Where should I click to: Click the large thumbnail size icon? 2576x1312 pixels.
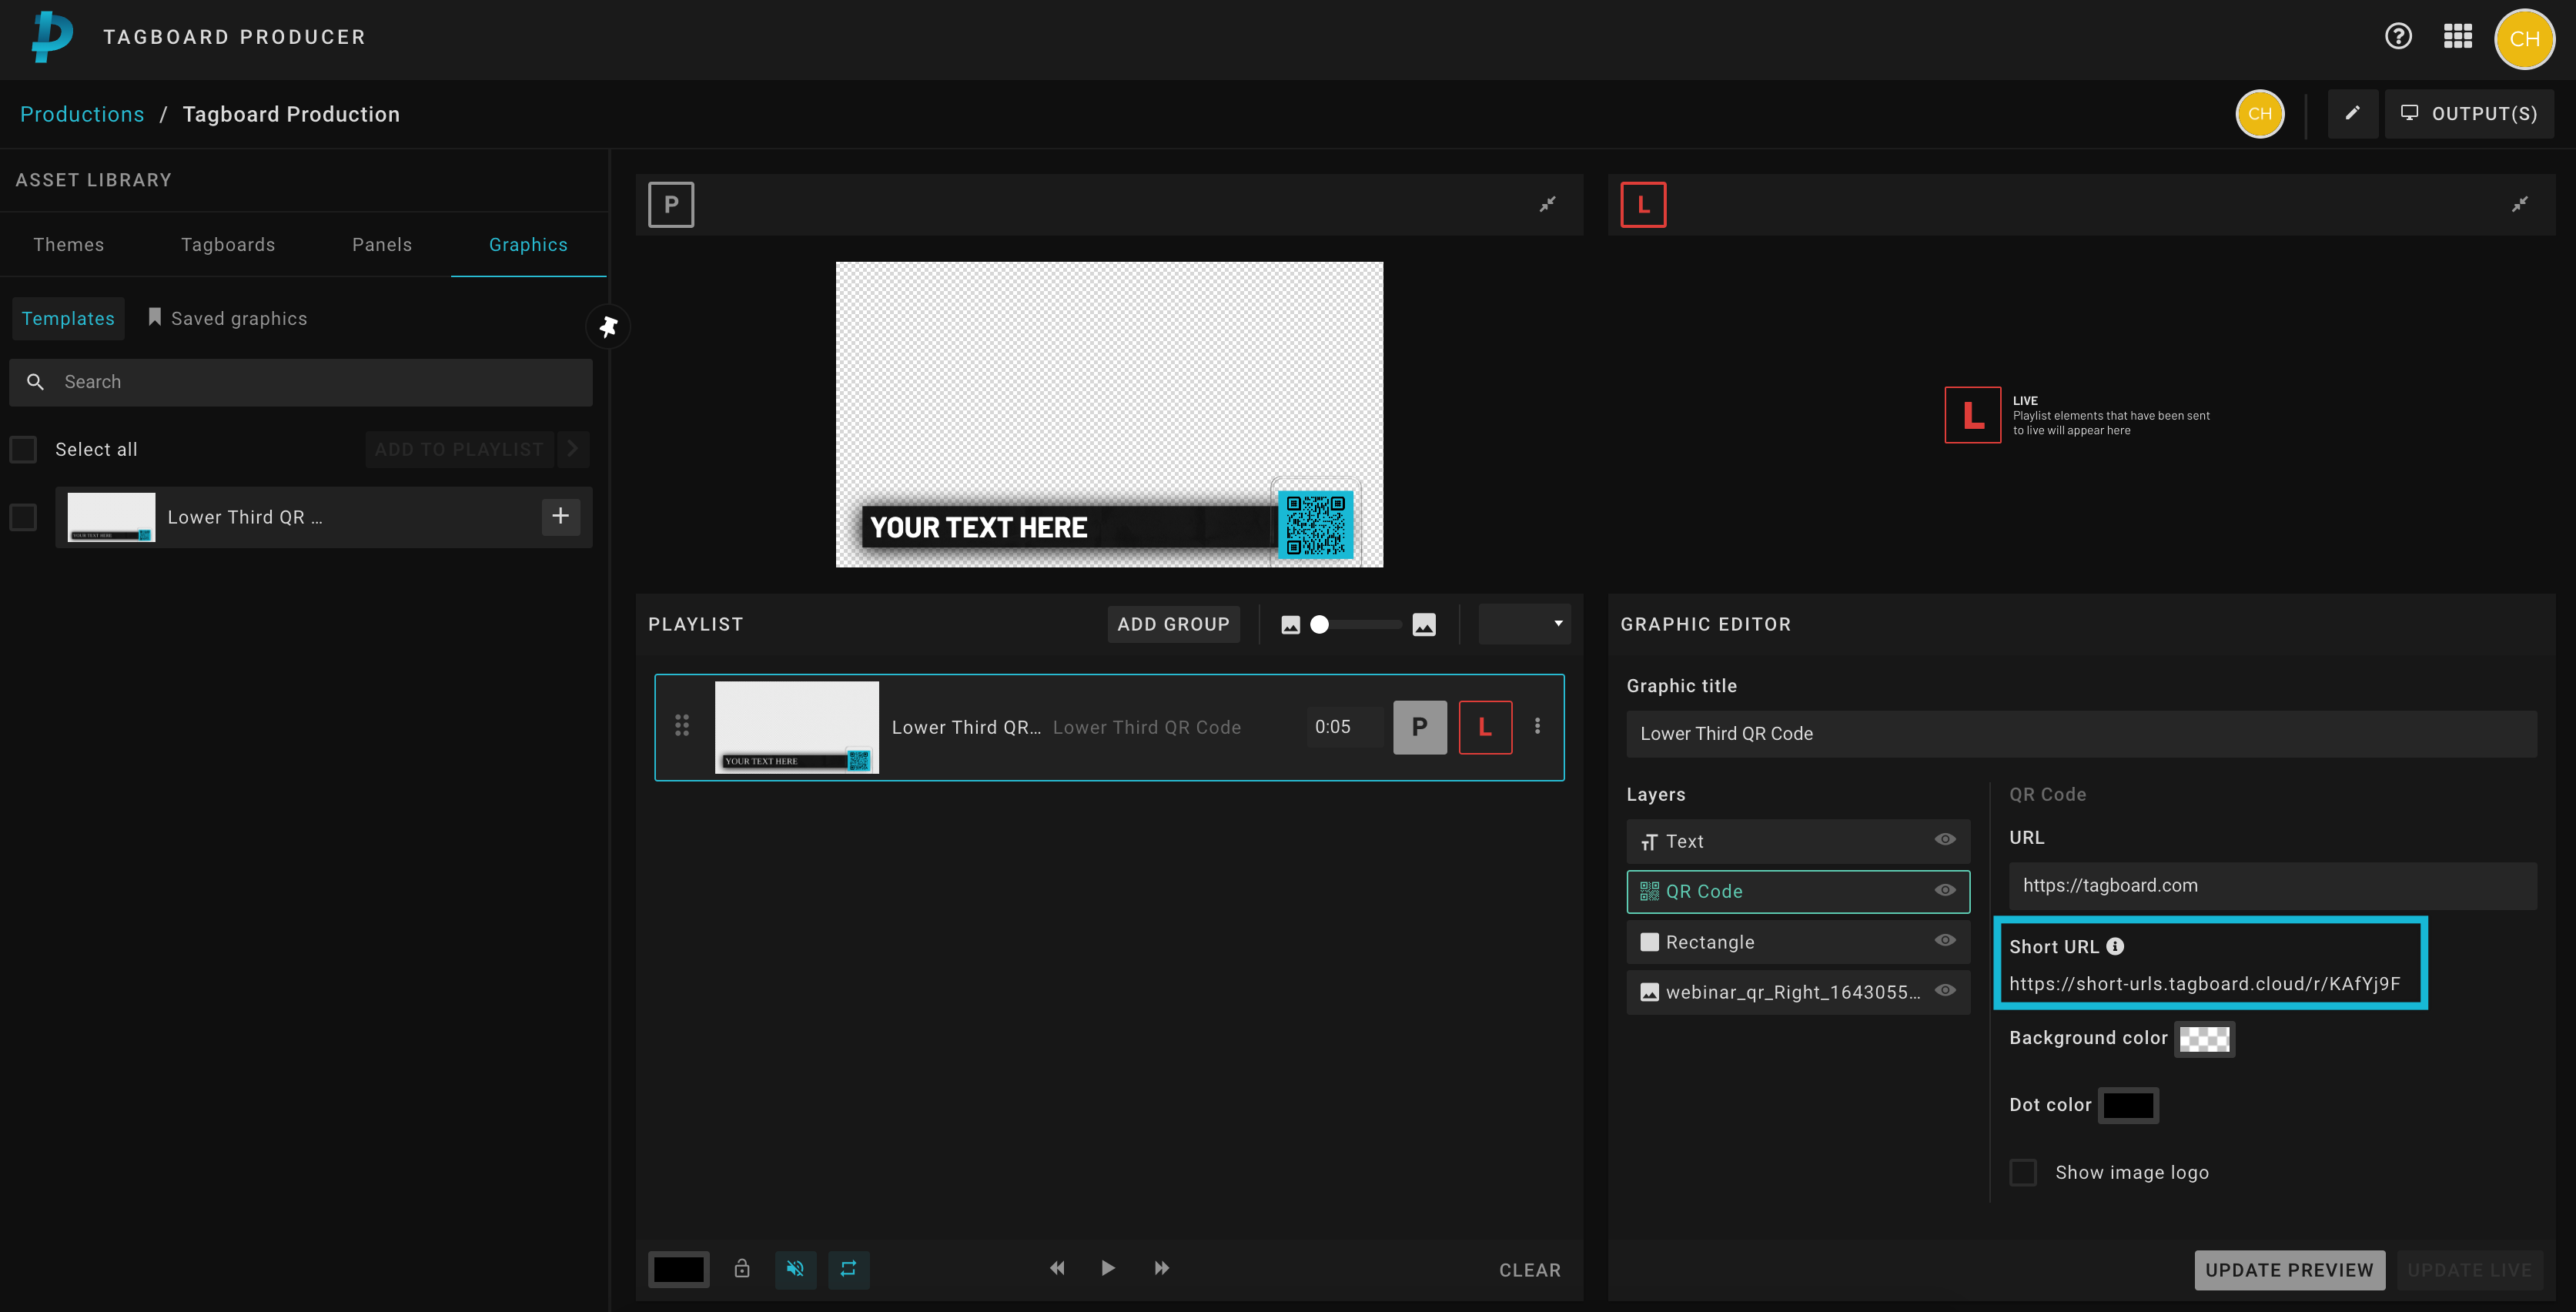[x=1424, y=625]
